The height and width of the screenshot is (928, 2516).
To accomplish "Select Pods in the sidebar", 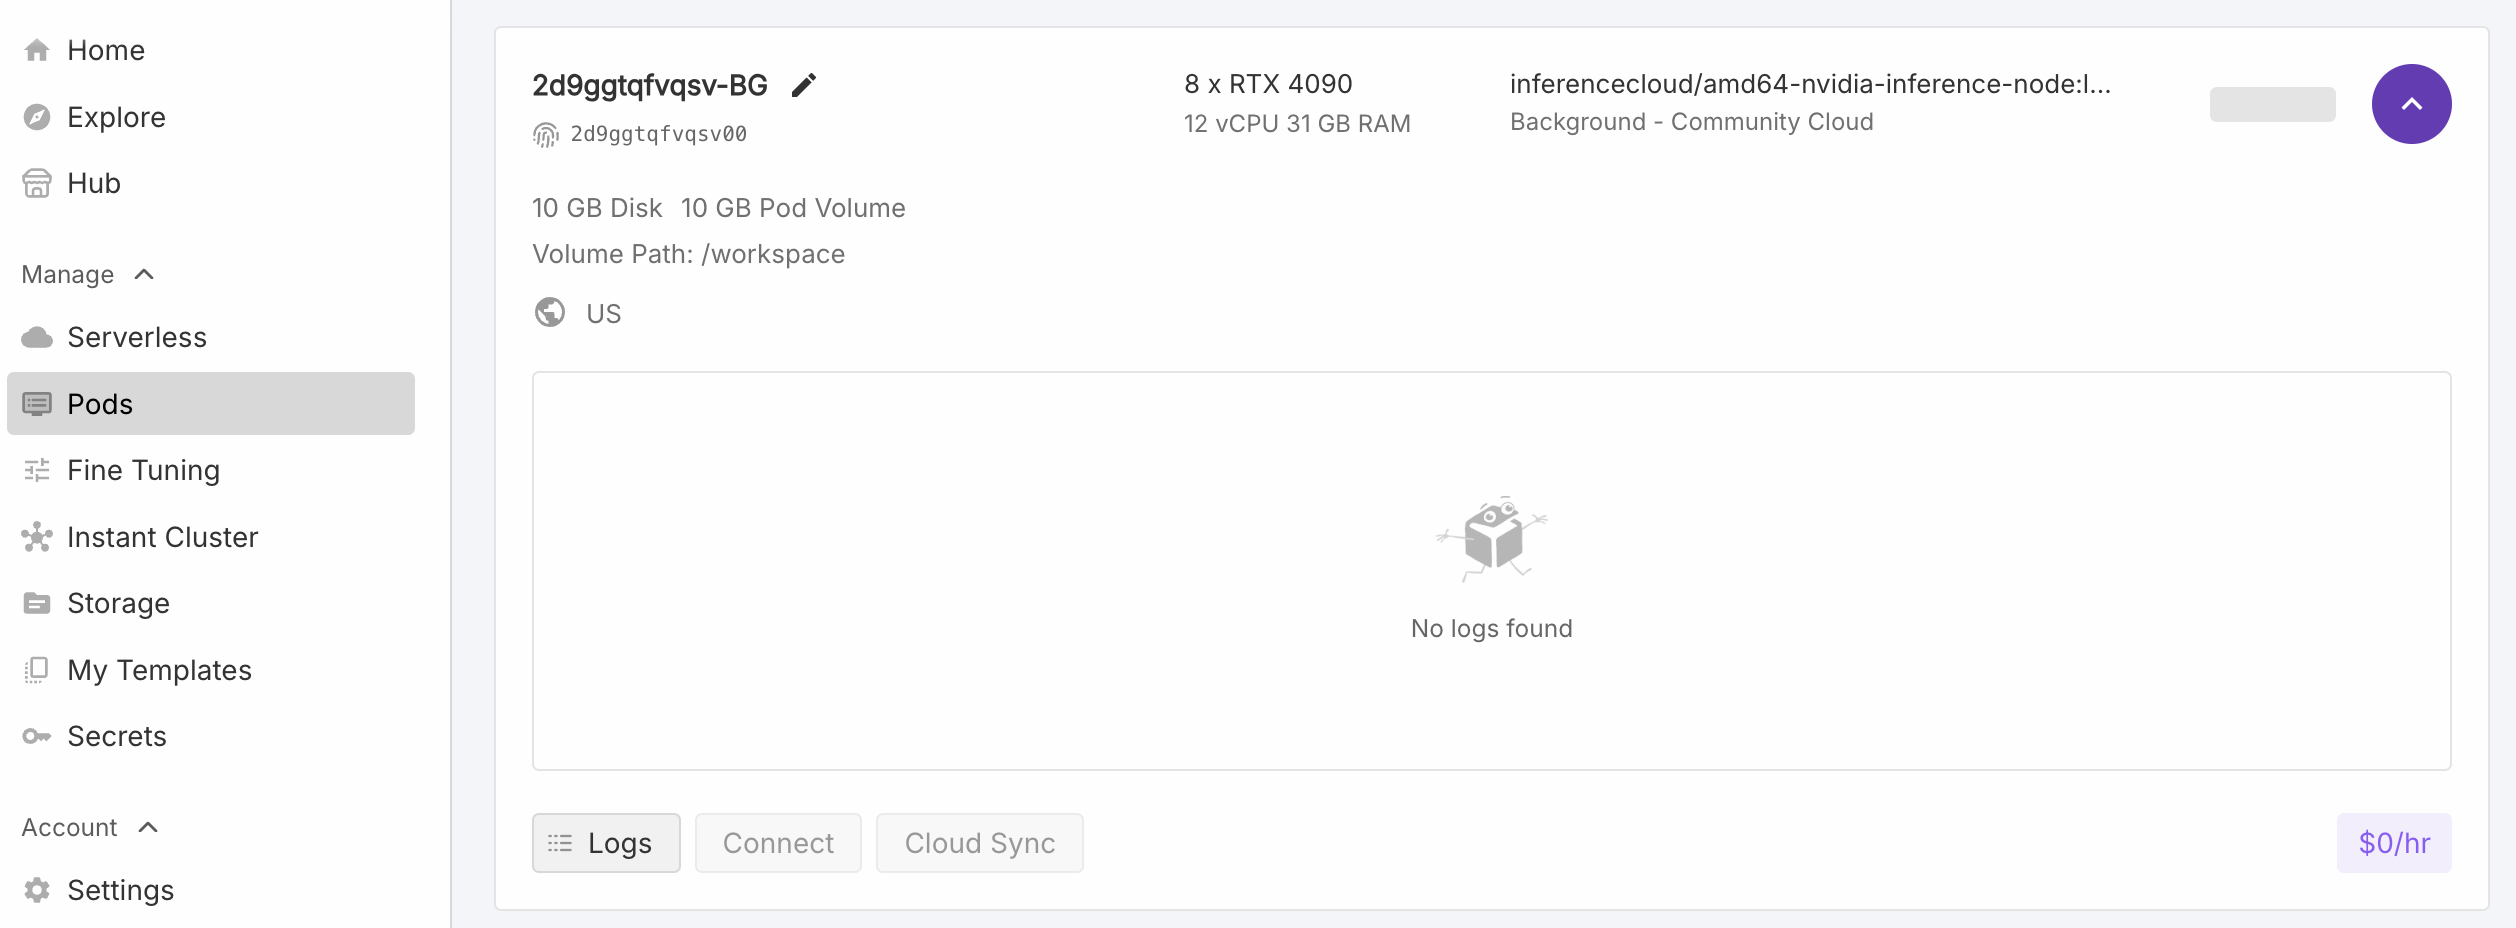I will 99,404.
